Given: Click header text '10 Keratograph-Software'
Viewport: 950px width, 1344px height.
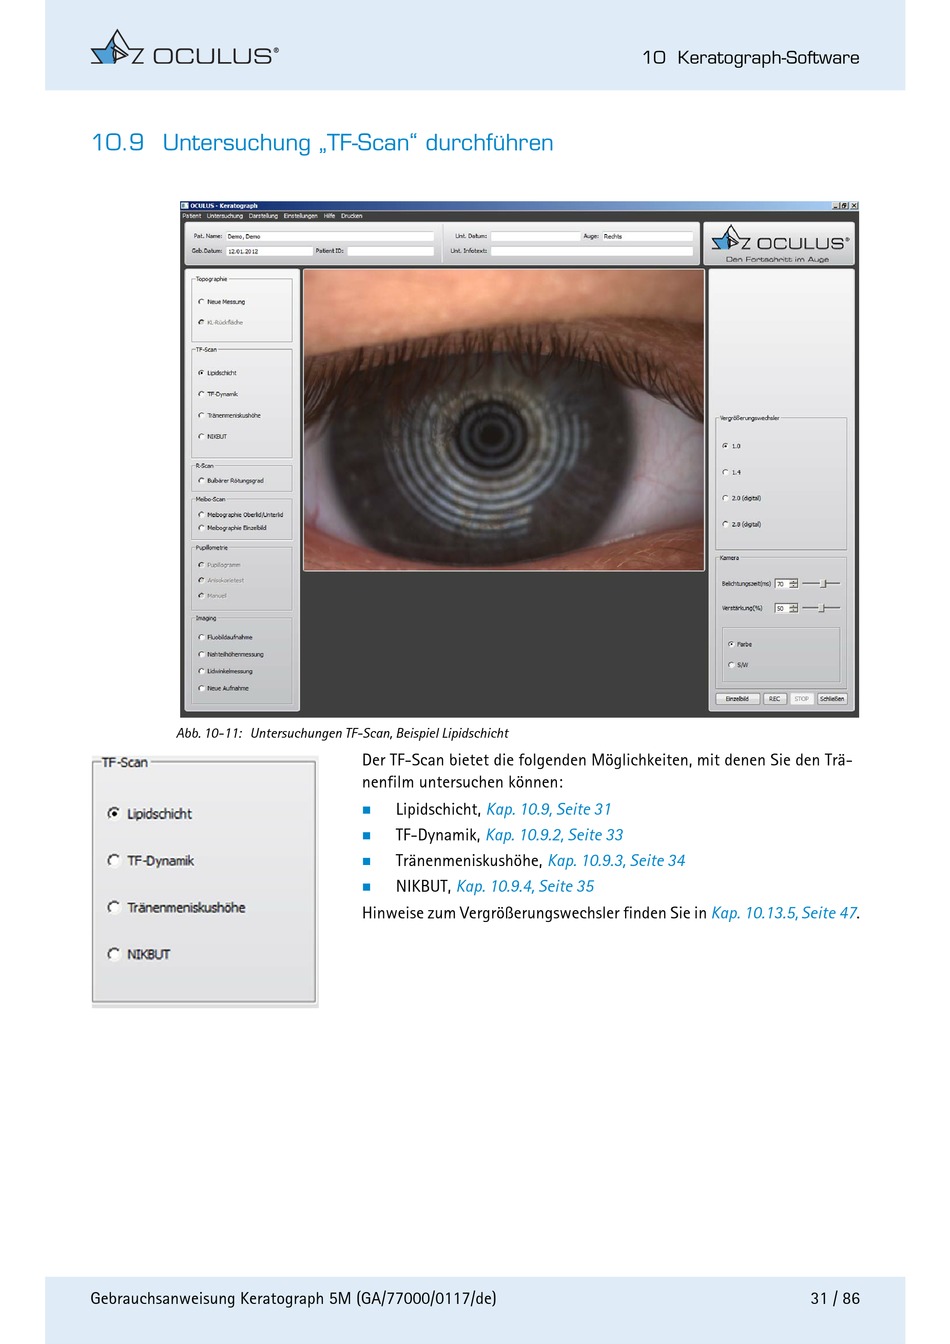Looking at the screenshot, I should (x=750, y=58).
